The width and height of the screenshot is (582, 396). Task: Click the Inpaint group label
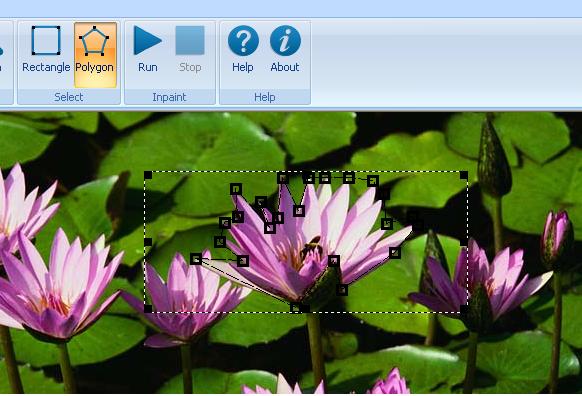click(169, 97)
